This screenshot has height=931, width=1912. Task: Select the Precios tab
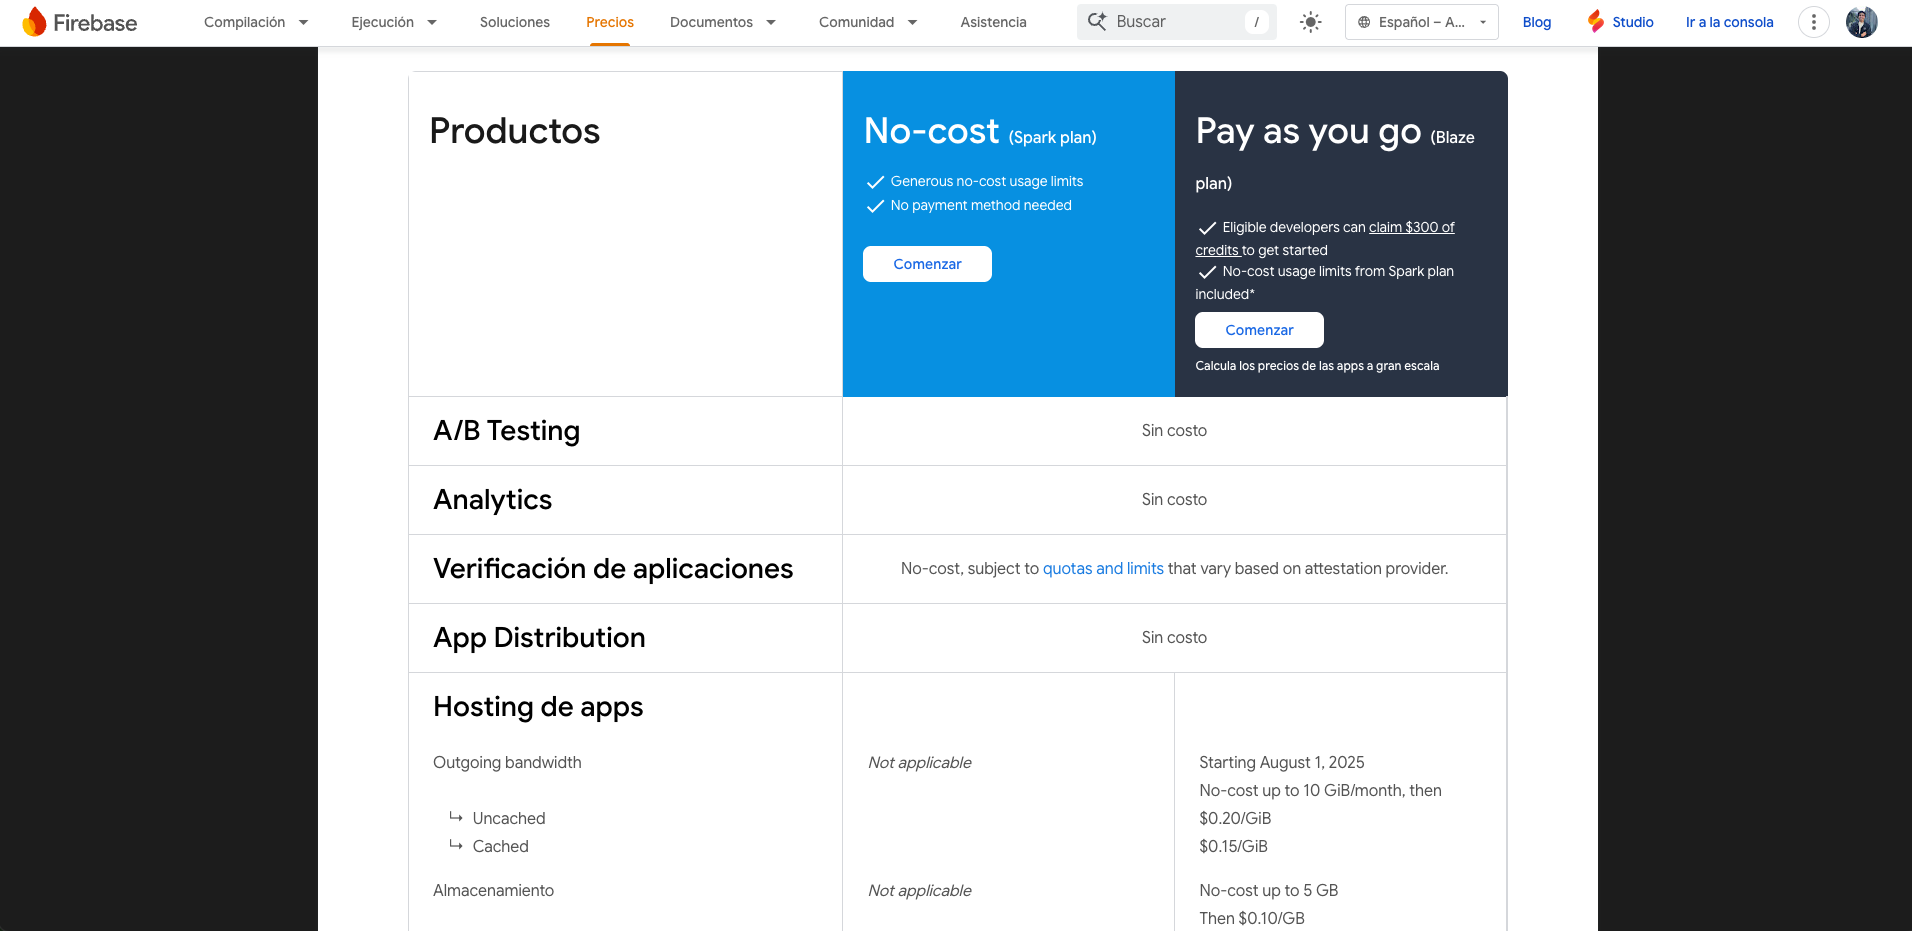pos(609,21)
